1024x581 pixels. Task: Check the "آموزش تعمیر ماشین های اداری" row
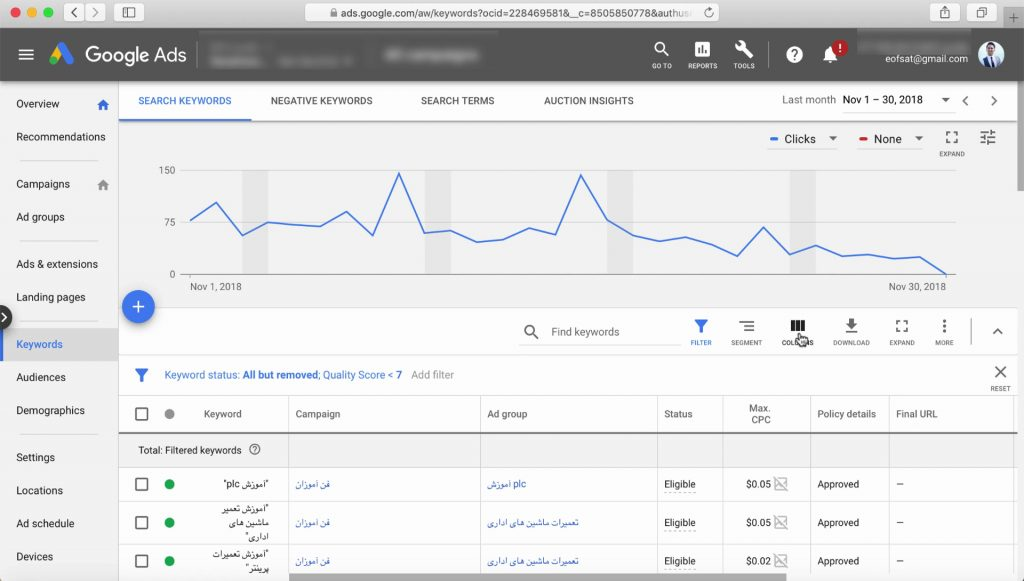coord(142,522)
